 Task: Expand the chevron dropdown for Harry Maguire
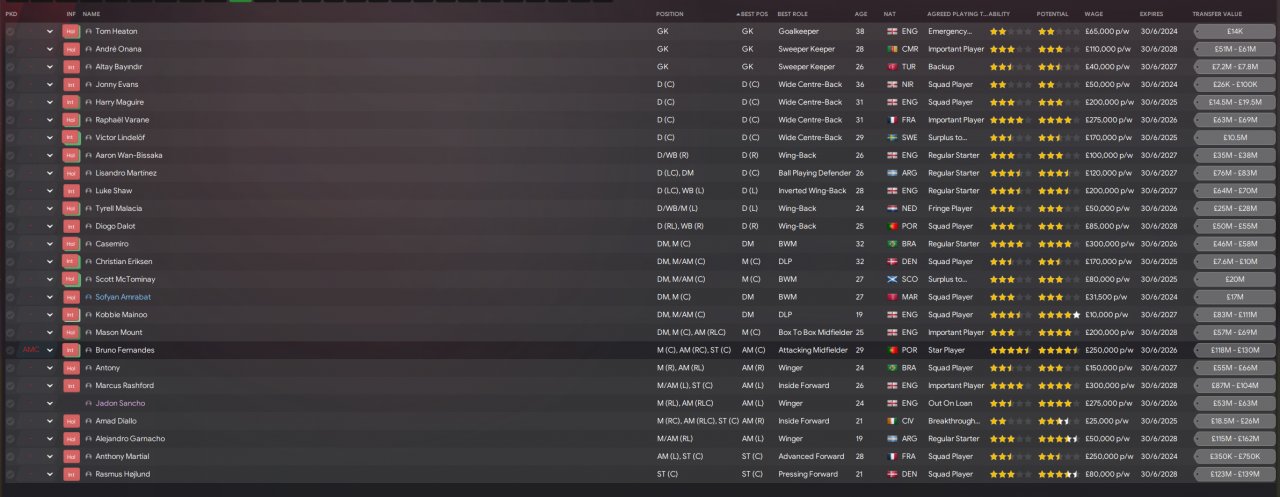49,102
